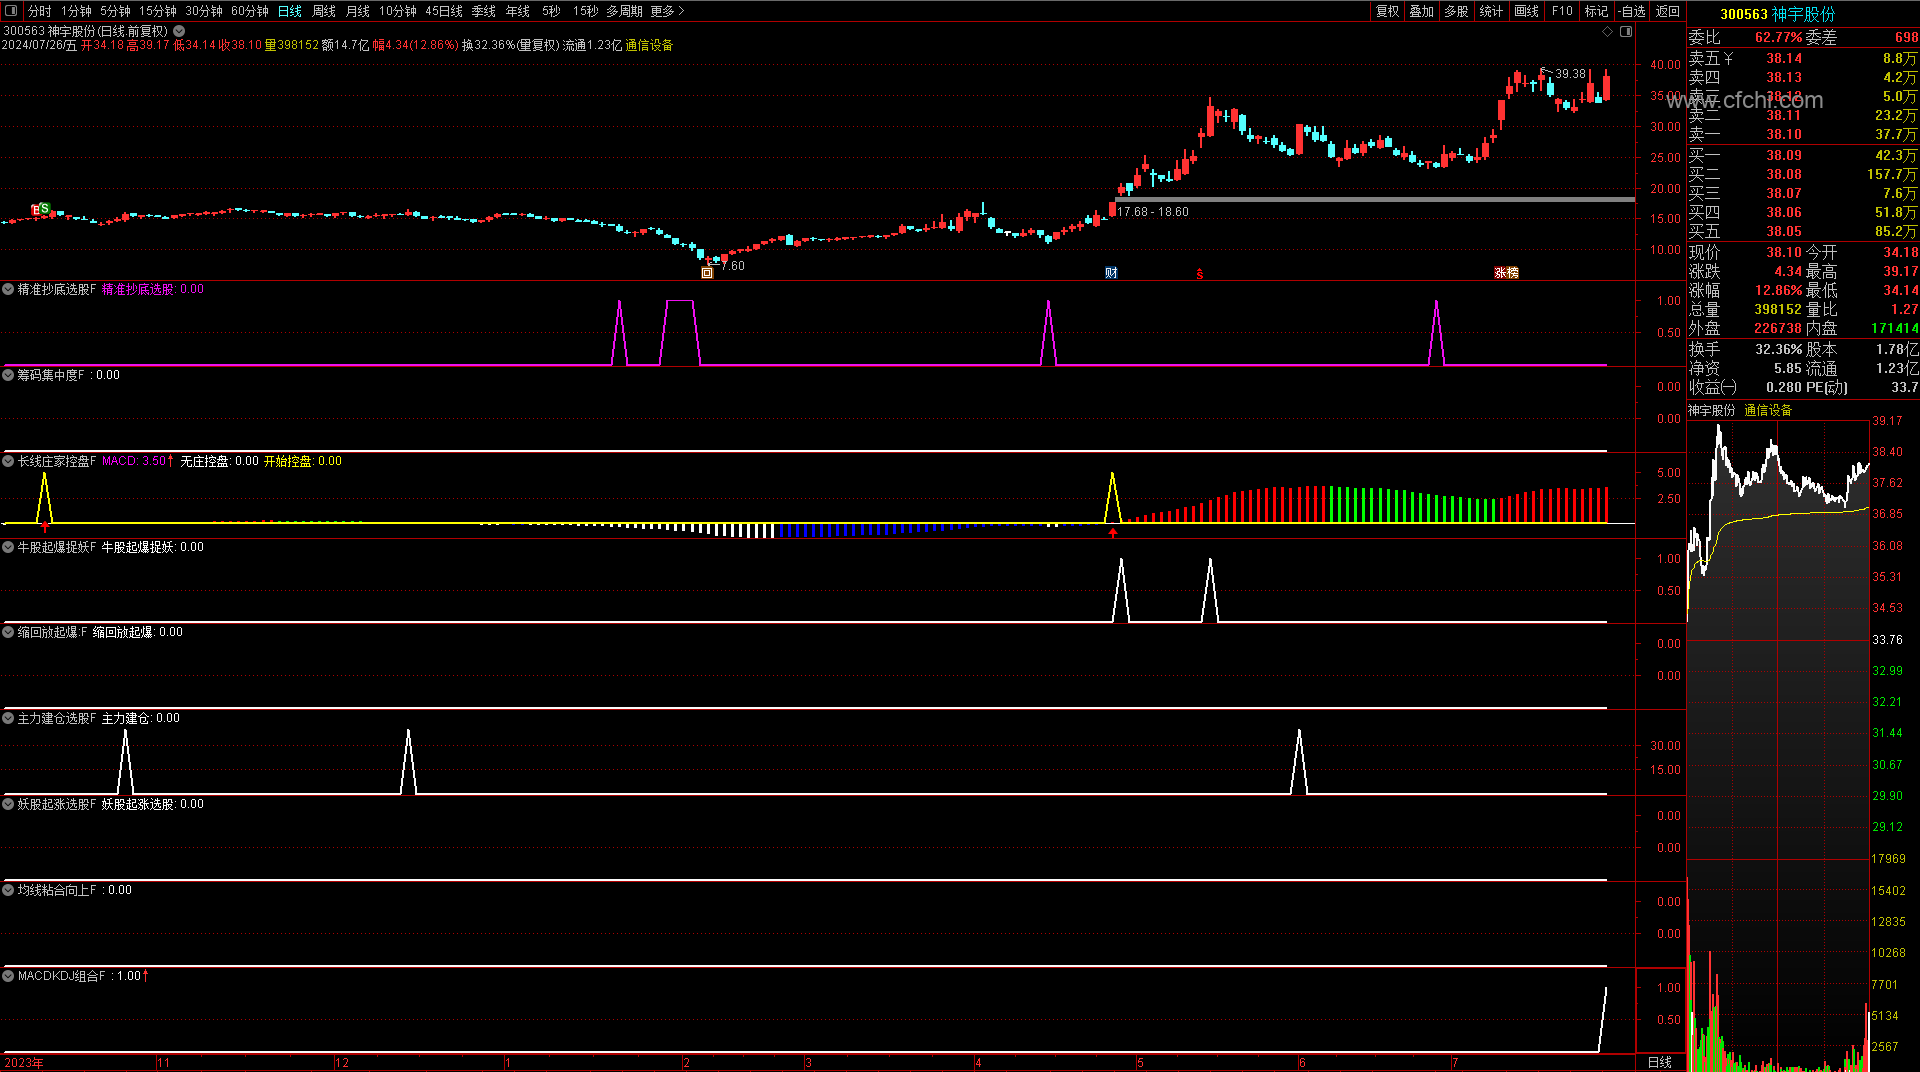Expand the 筹码集中度F indicator menu
This screenshot has height=1072, width=1920.
click(x=9, y=375)
